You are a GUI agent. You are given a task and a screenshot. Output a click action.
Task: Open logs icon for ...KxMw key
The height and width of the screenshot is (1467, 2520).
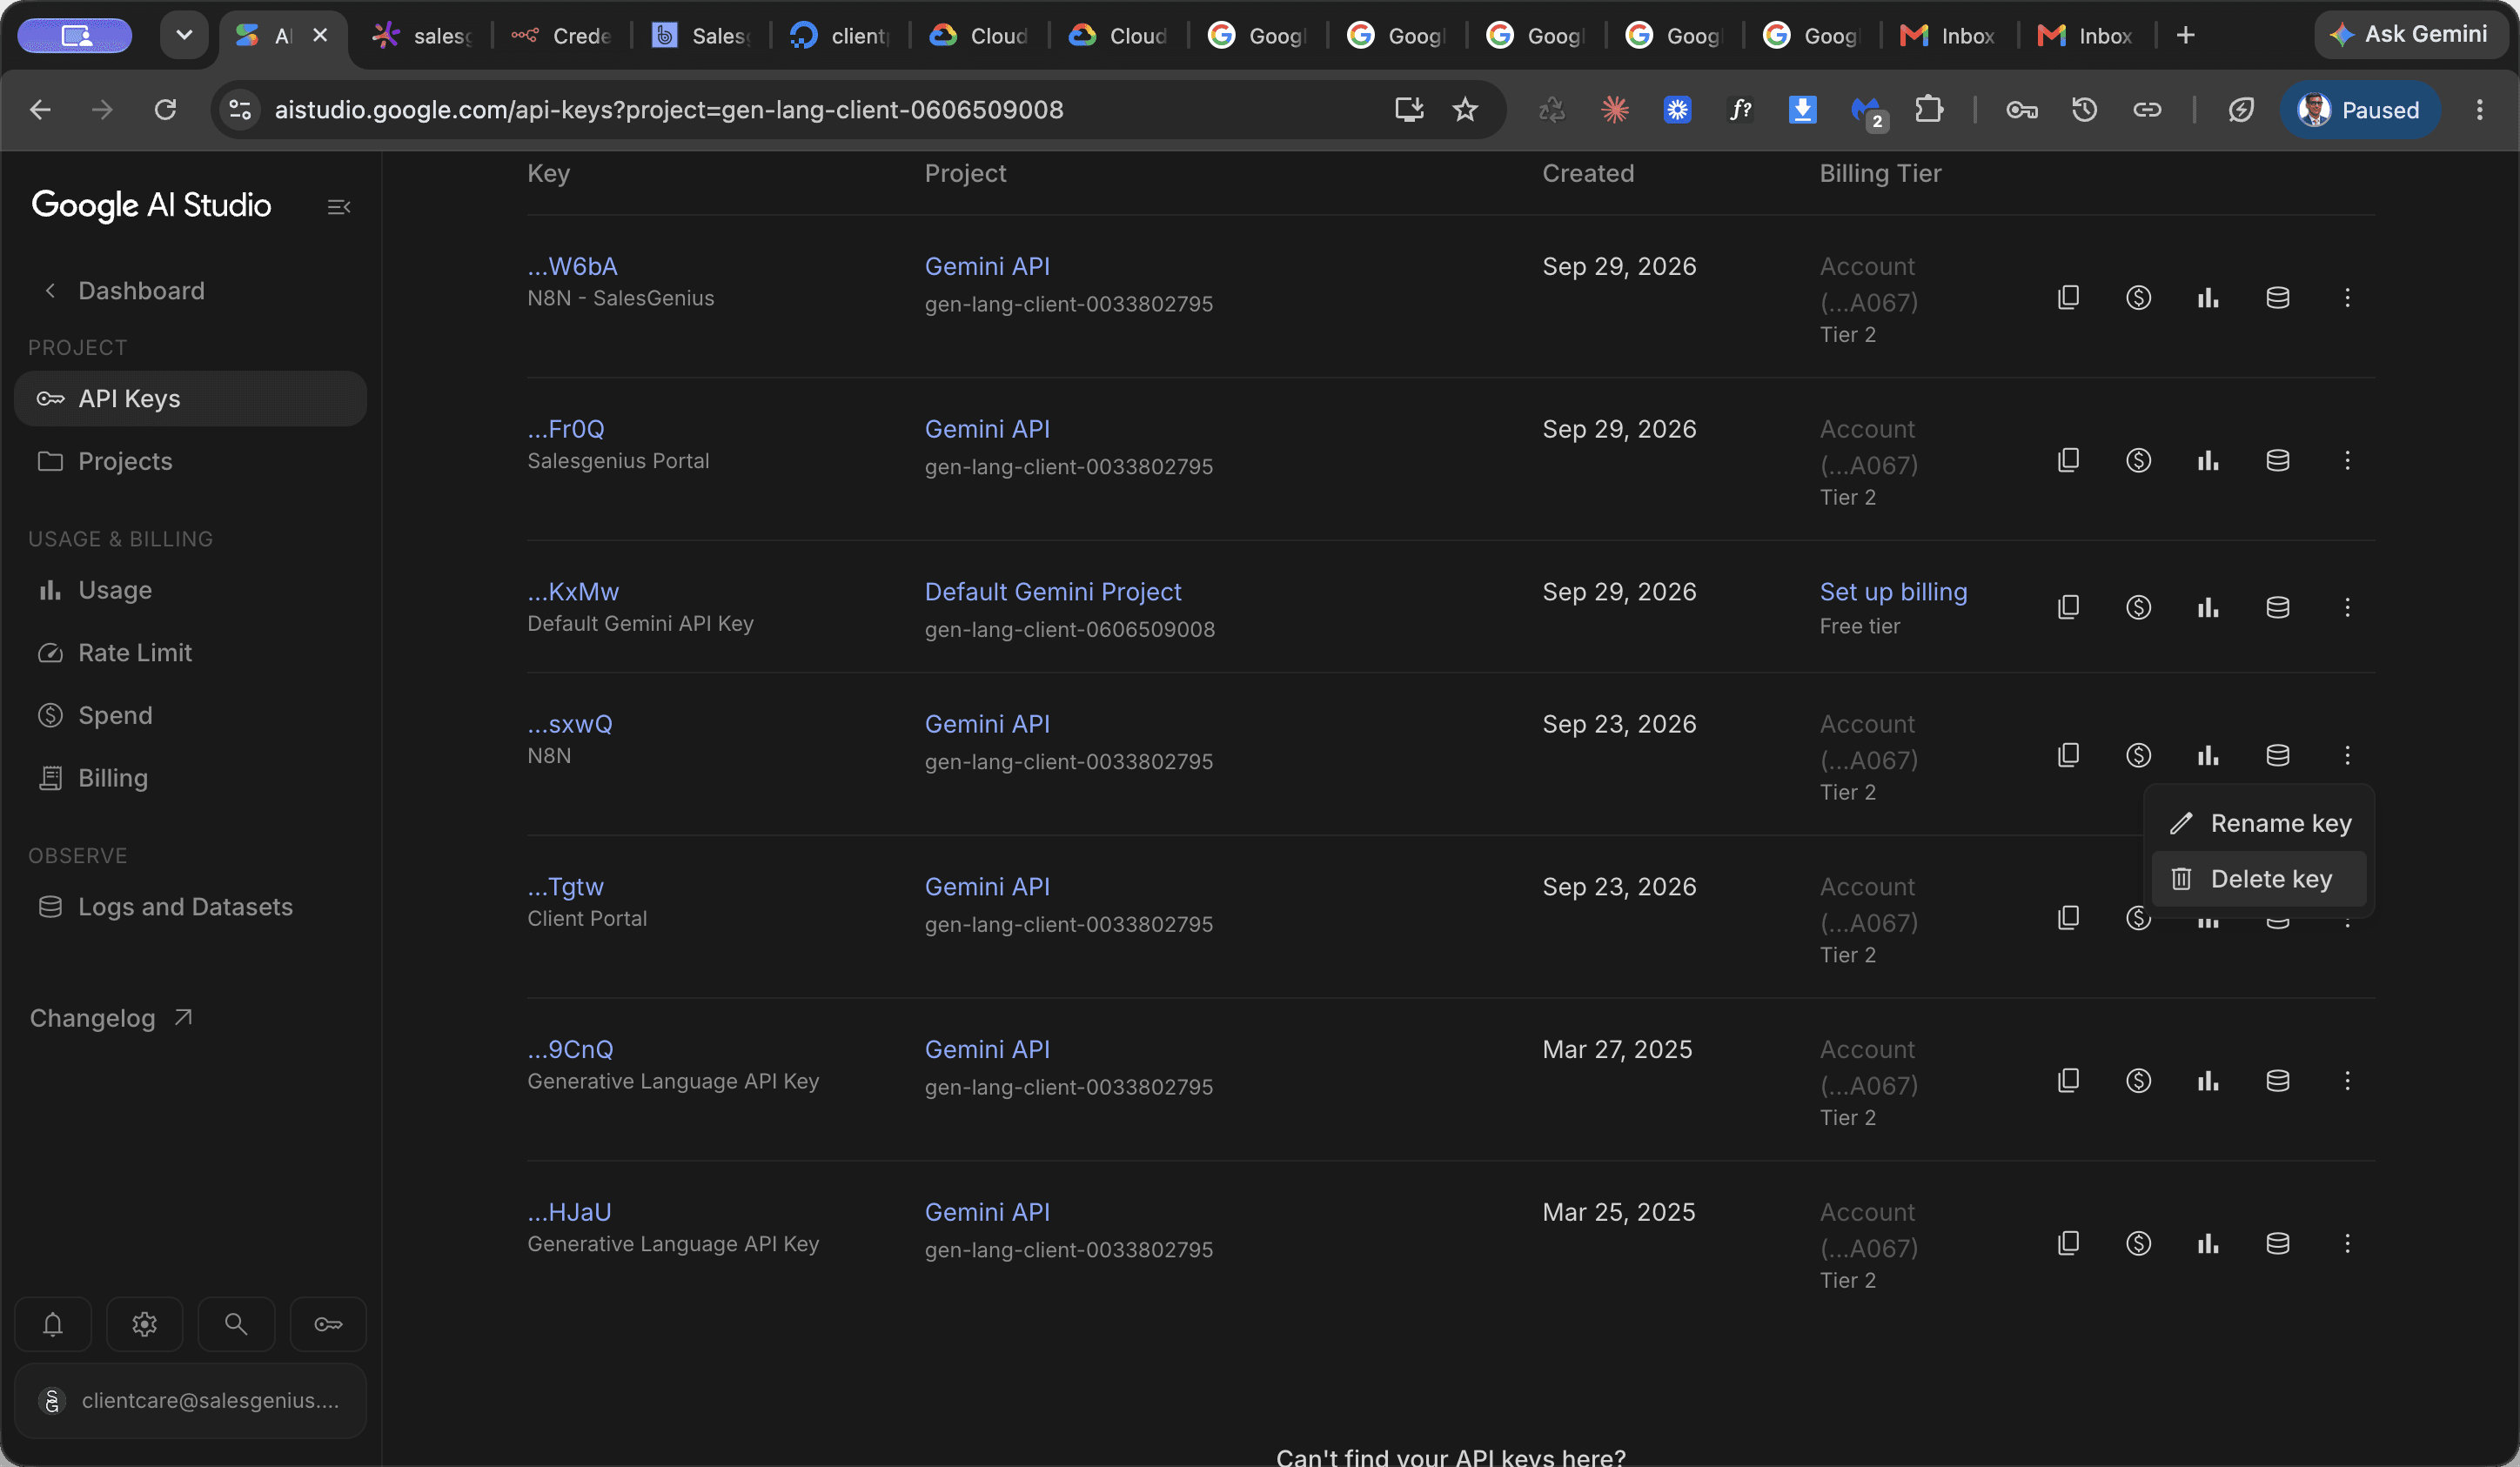[x=2277, y=607]
